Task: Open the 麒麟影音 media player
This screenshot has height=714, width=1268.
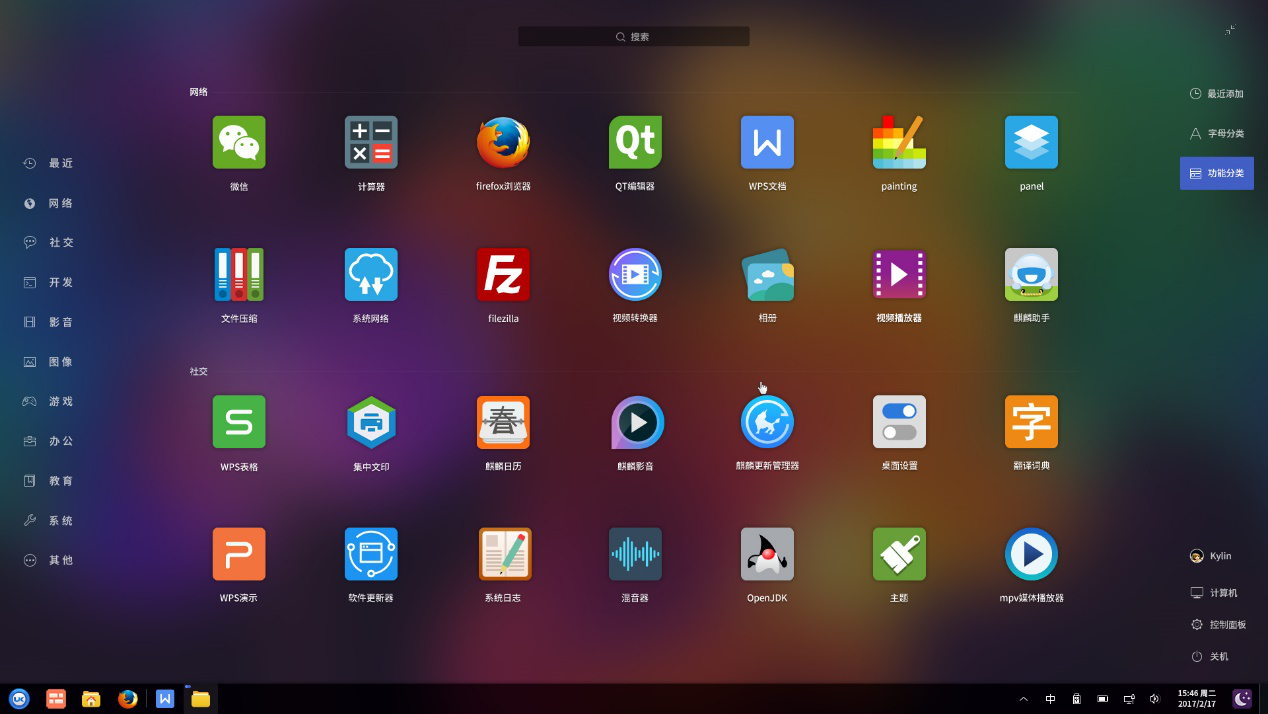Action: [635, 422]
